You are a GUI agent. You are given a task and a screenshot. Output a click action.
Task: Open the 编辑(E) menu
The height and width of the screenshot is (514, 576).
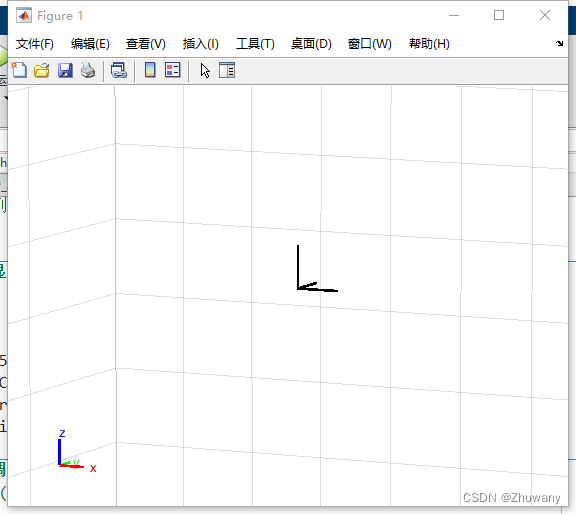coord(90,44)
